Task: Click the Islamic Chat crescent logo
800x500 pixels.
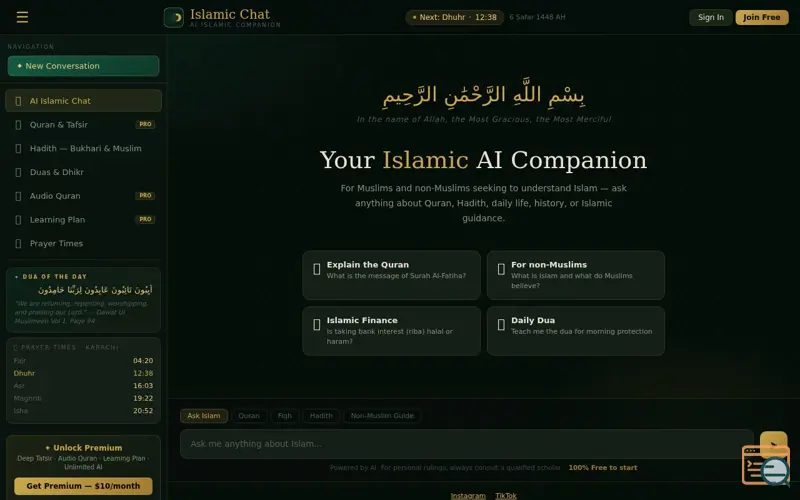Action: 173,17
